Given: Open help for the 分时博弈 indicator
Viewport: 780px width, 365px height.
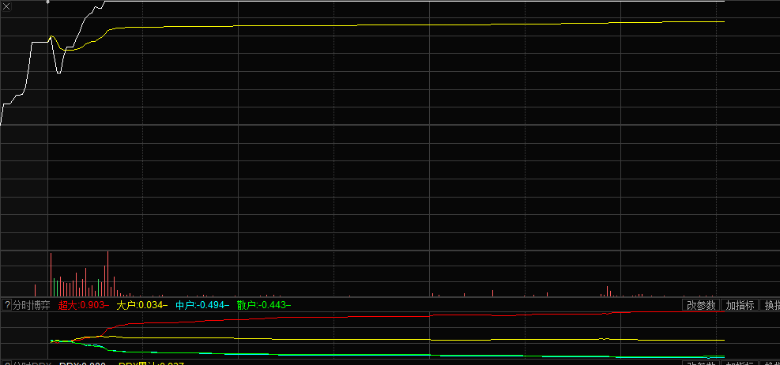Looking at the screenshot, I should (6, 305).
